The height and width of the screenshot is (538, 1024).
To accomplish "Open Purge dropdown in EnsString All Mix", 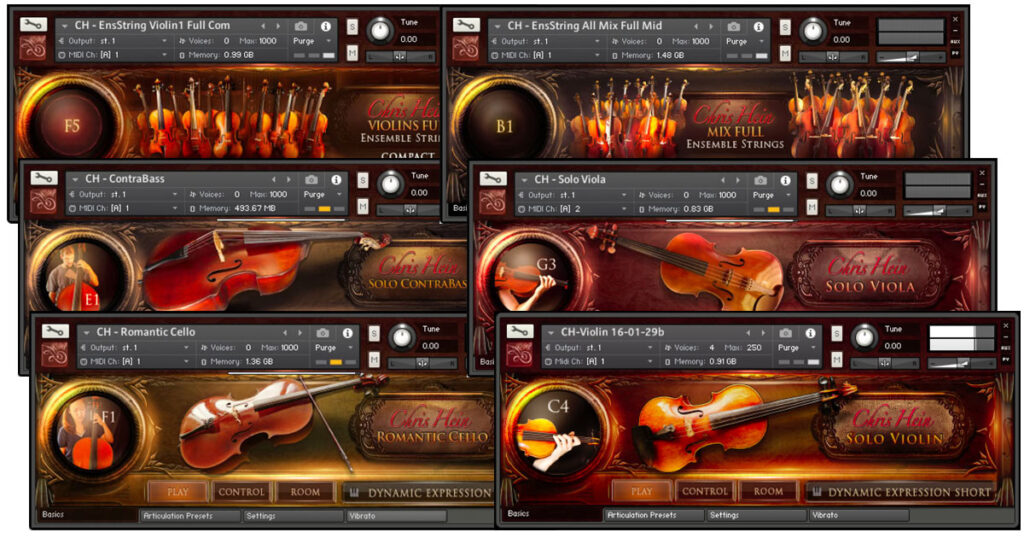I will pyautogui.click(x=744, y=41).
